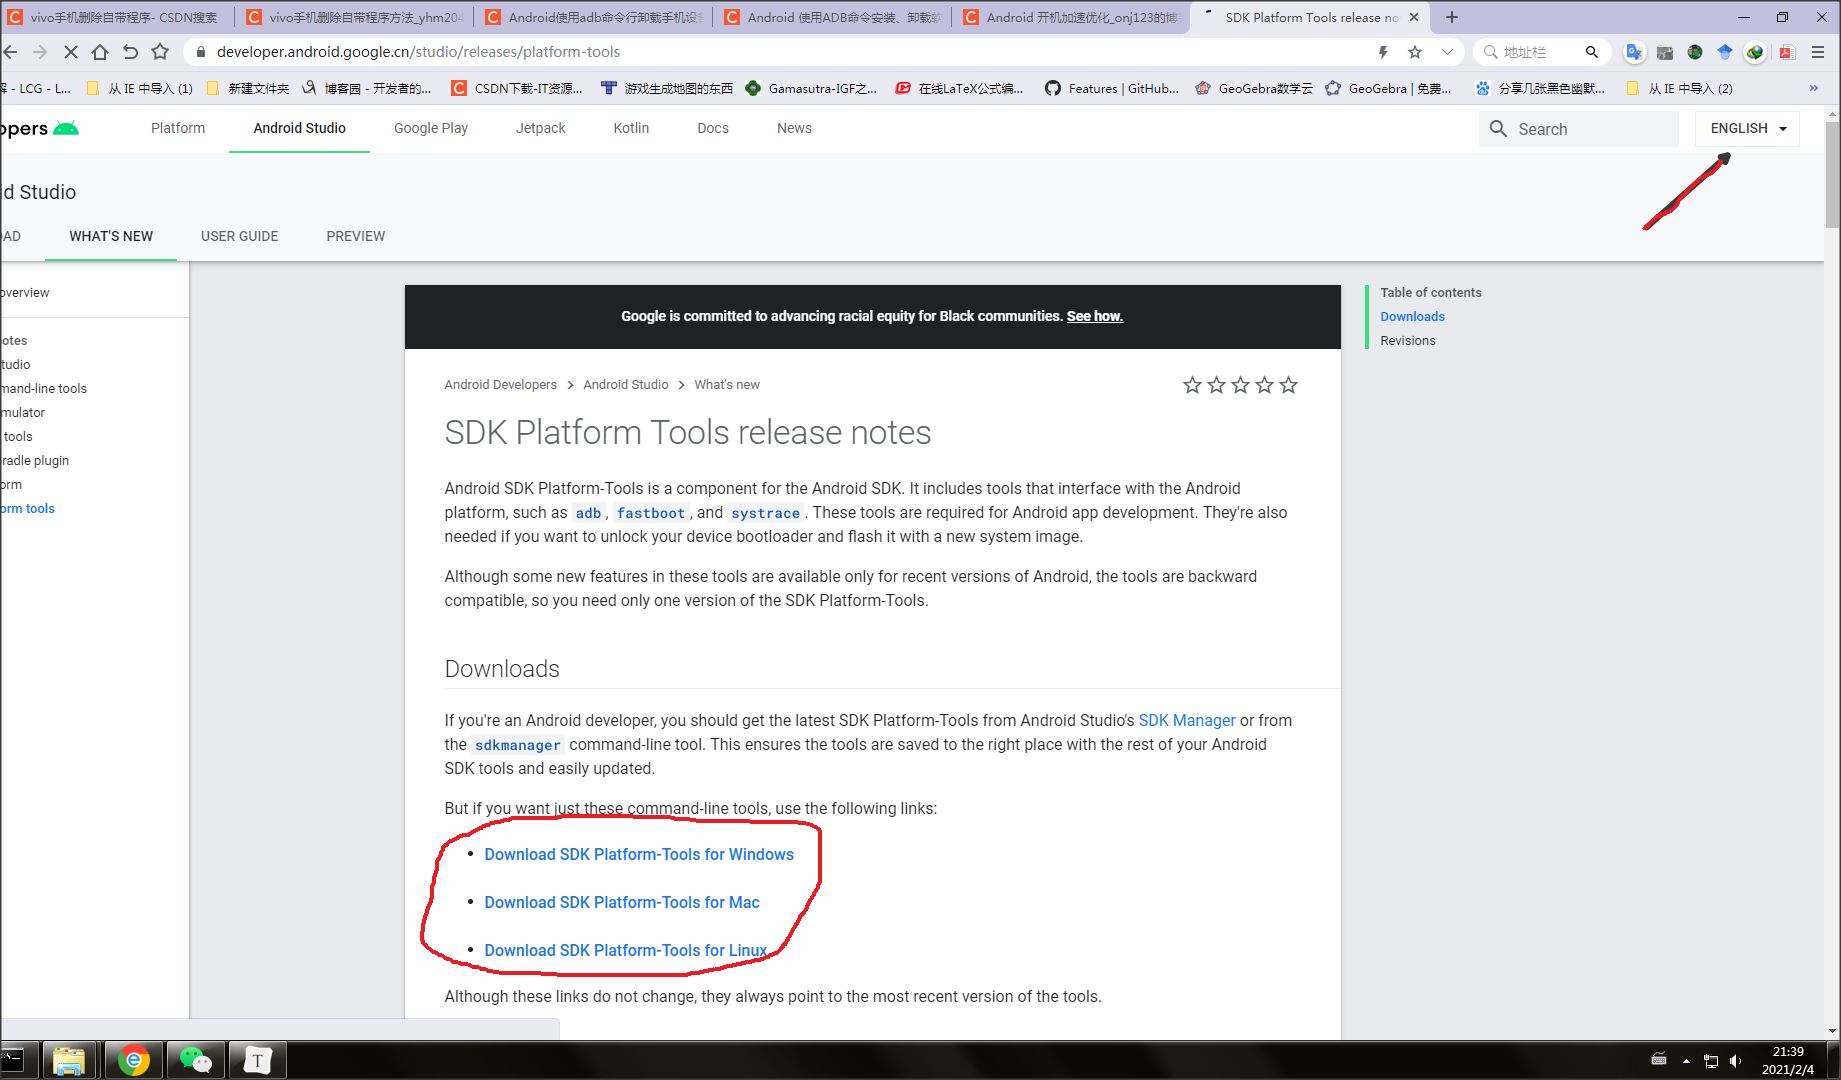This screenshot has width=1841, height=1080.
Task: Open the PDF extension icon
Action: pyautogui.click(x=1787, y=52)
